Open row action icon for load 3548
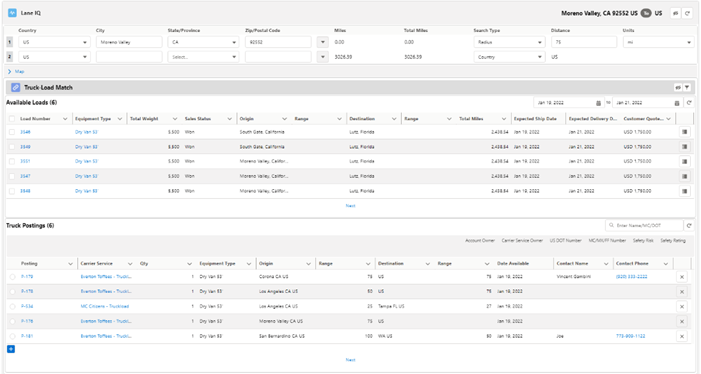This screenshot has width=701, height=374. (684, 191)
